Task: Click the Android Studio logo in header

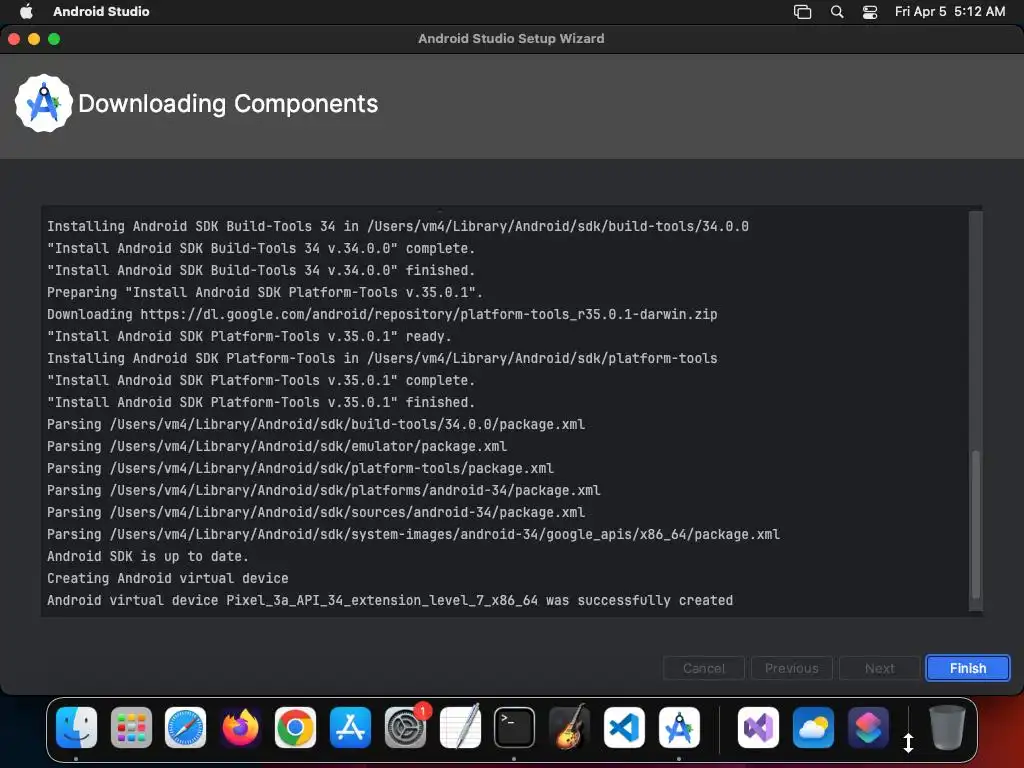Action: [43, 103]
